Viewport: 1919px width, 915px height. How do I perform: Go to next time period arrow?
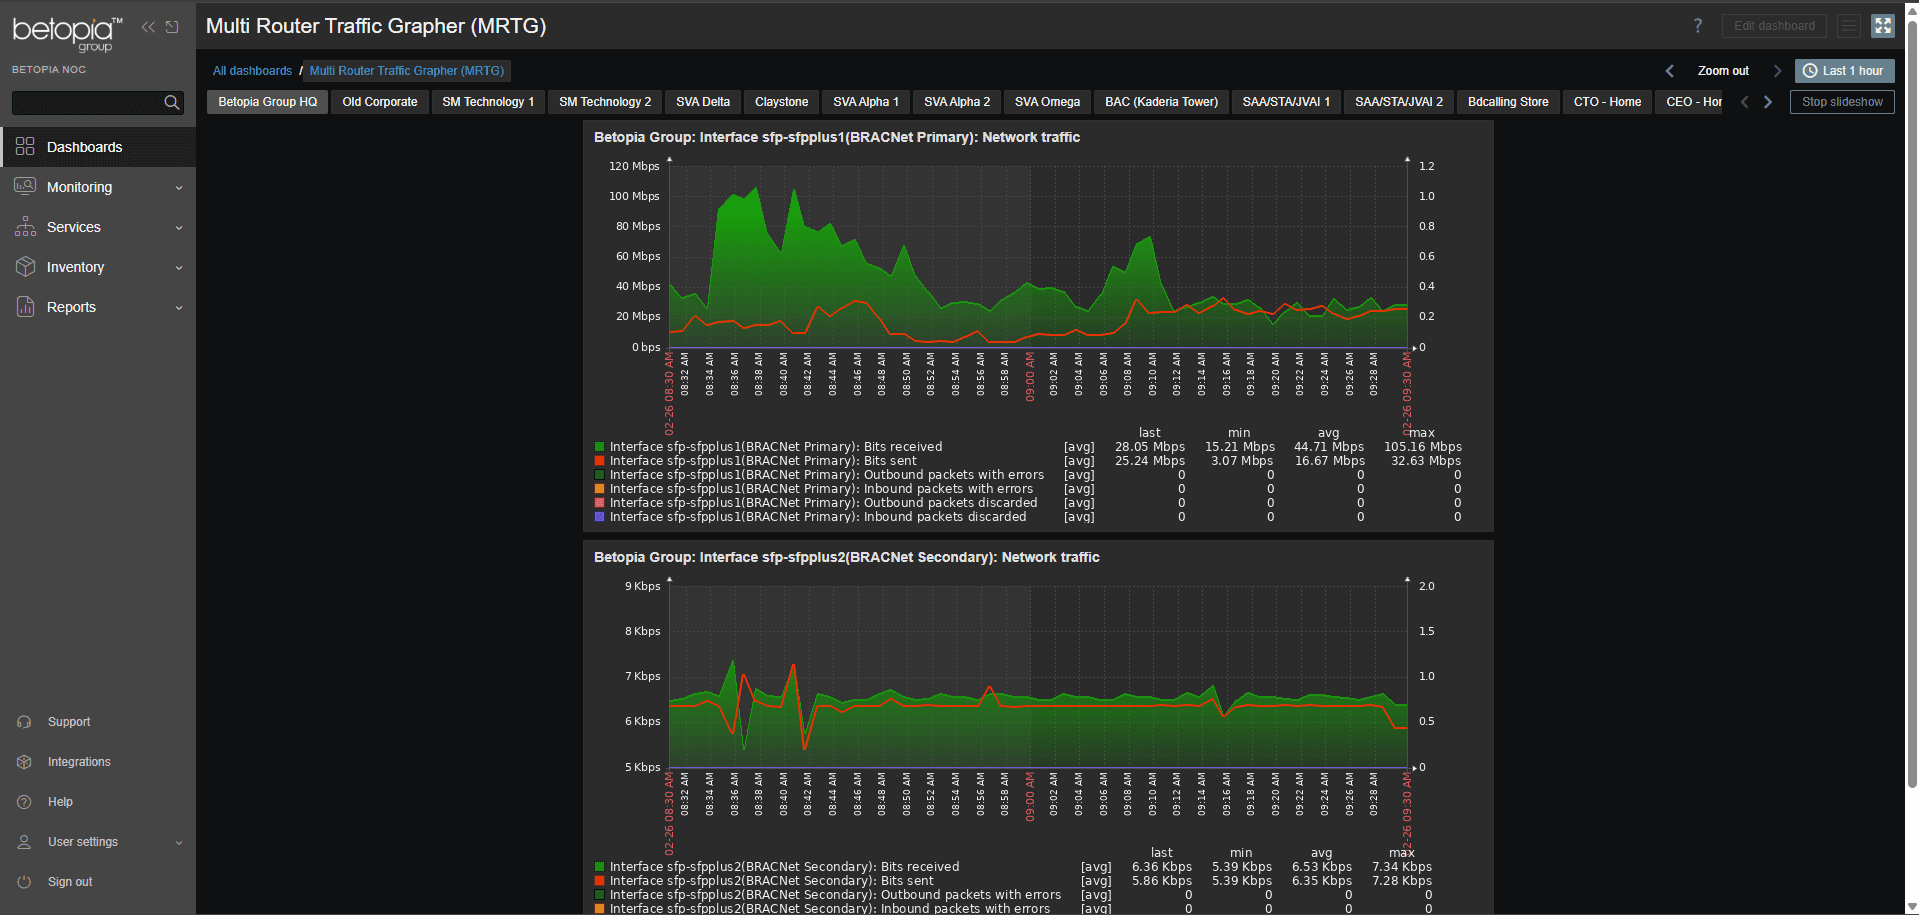[1777, 71]
